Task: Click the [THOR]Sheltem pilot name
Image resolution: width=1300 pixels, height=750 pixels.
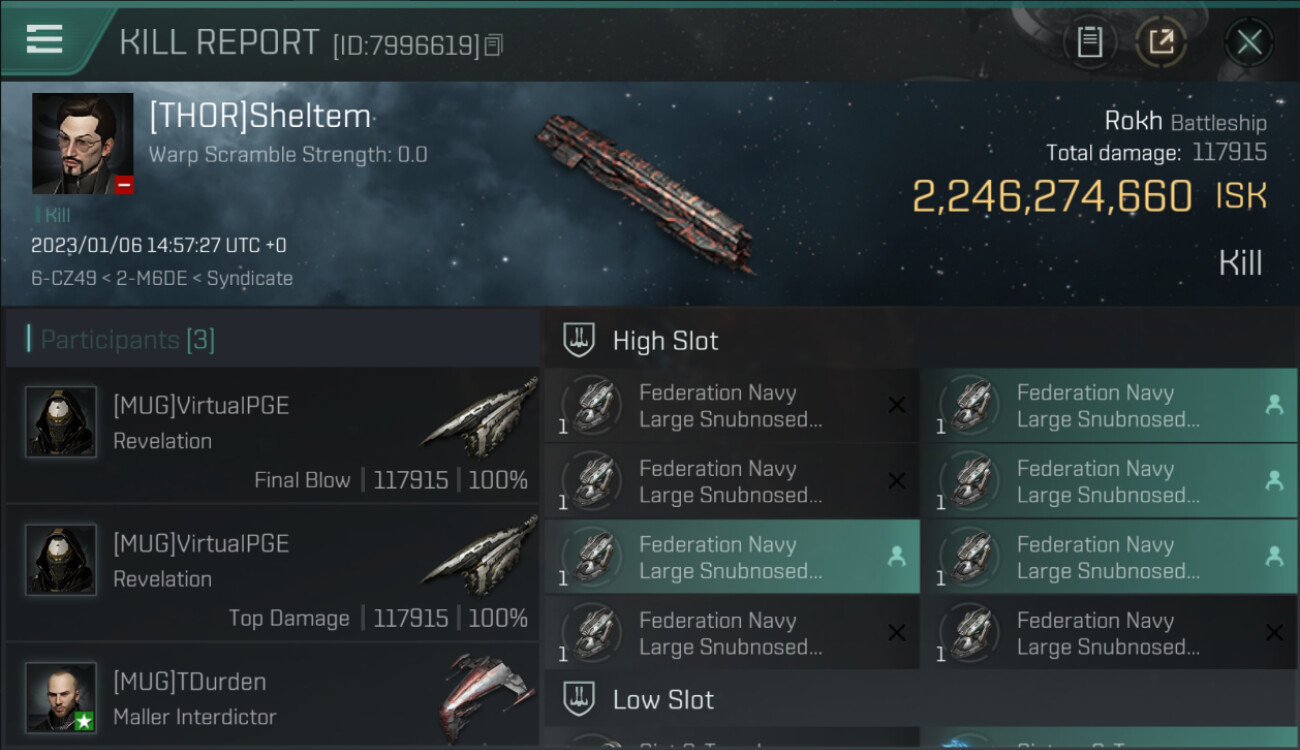Action: pos(260,116)
